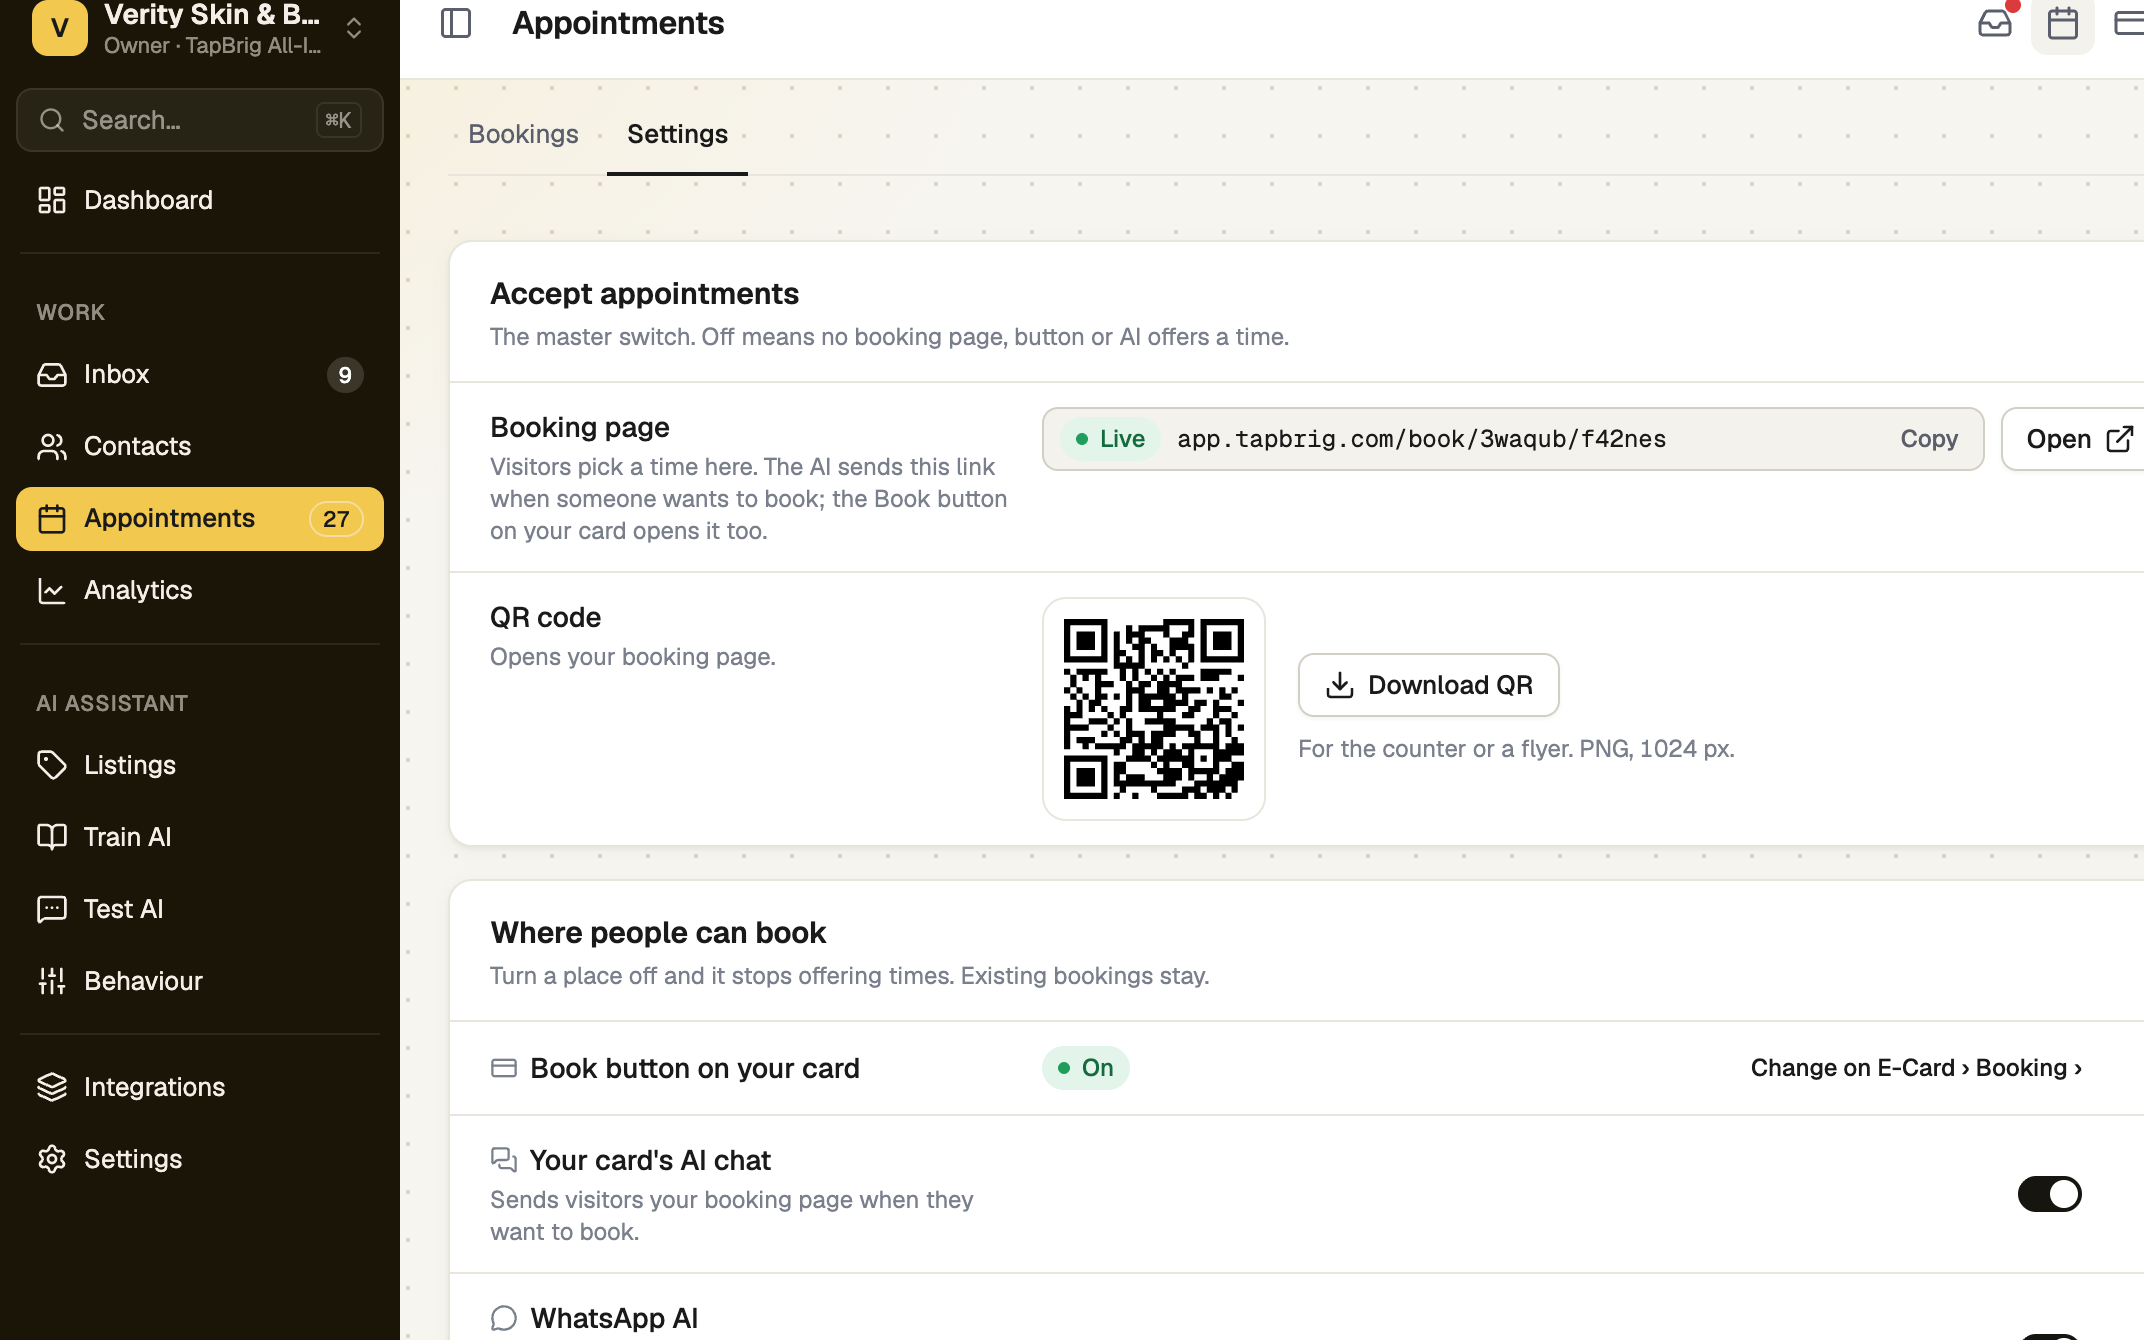Screen dimensions: 2144x1340
Task: Click the QR code image
Action: 1154,709
